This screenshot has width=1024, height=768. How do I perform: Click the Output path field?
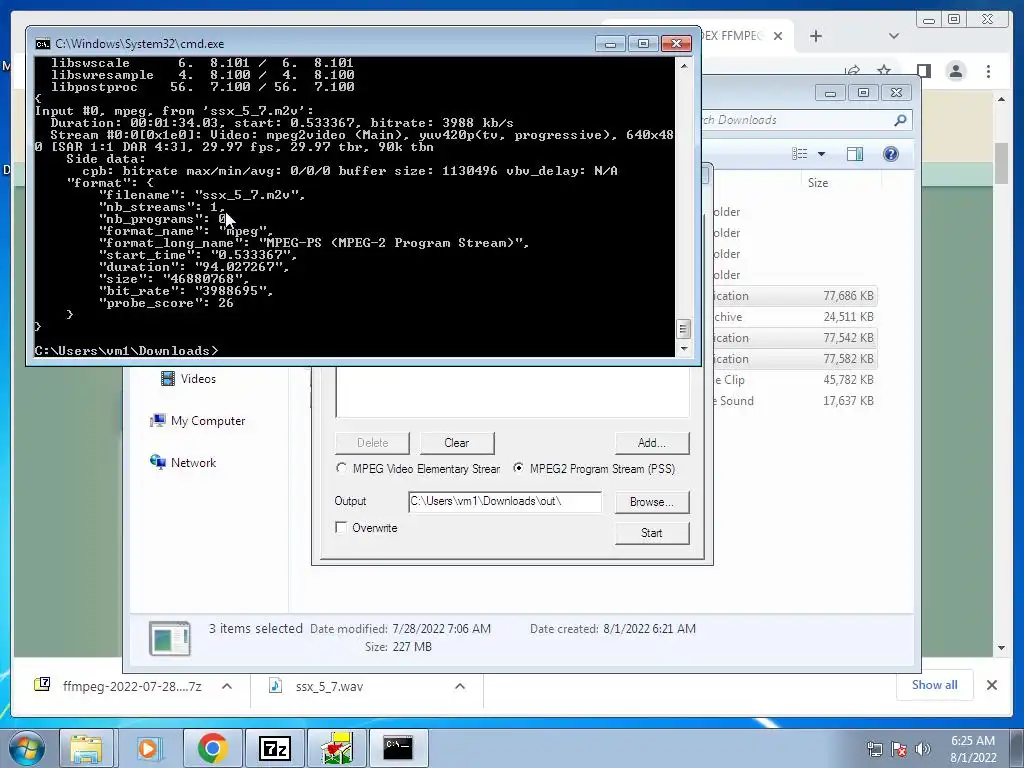pyautogui.click(x=504, y=502)
